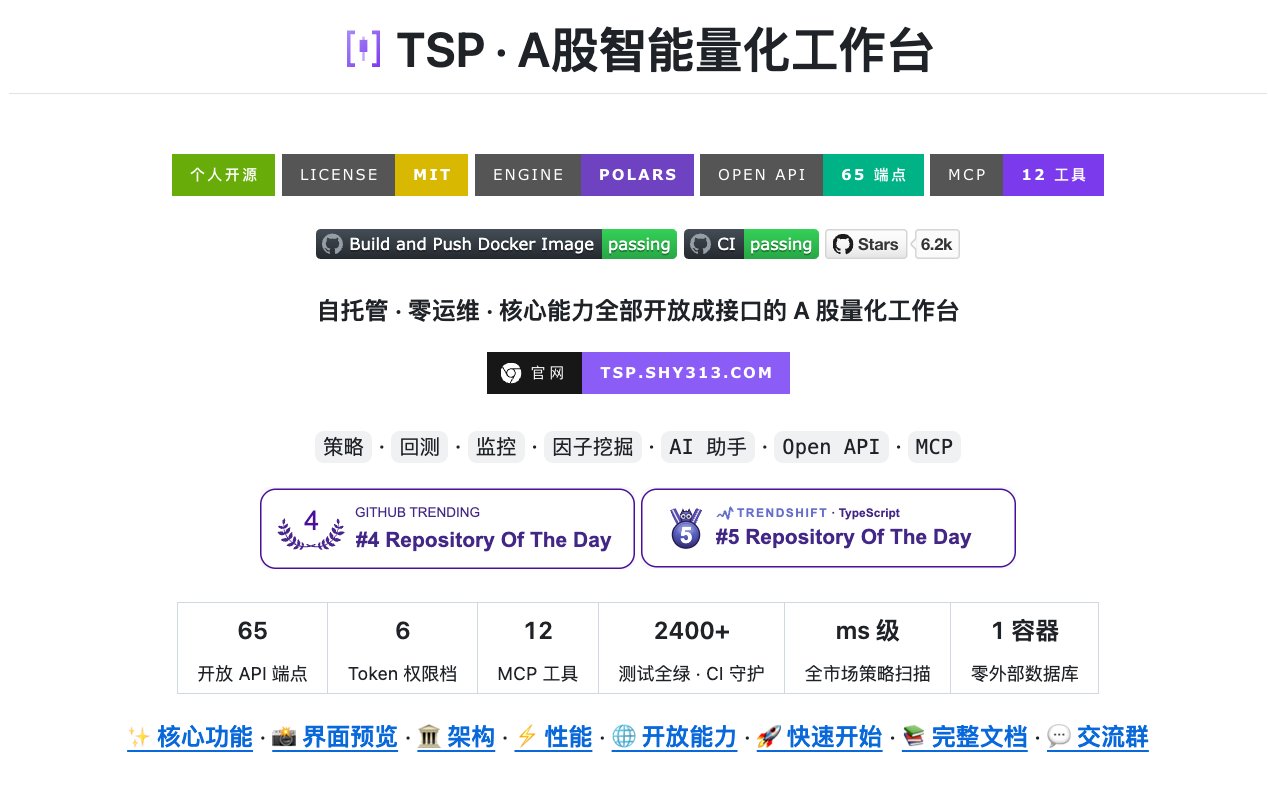Screen dimensions: 1268x790
Task: Click the TSP · A股智能量化工作台 heading
Action: (x=665, y=51)
